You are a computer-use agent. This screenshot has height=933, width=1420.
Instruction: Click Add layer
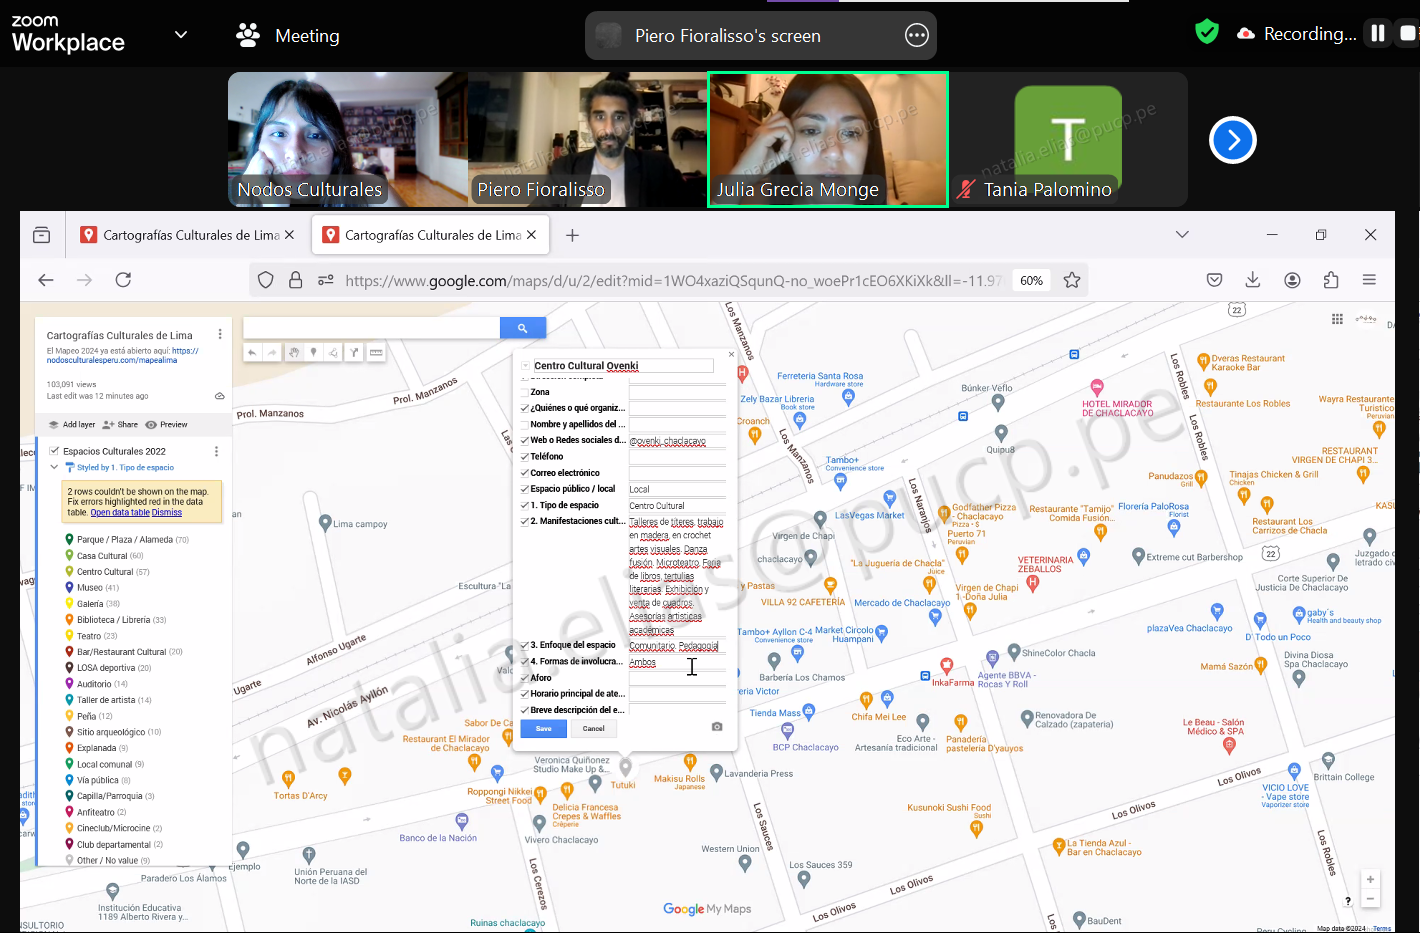click(x=71, y=424)
